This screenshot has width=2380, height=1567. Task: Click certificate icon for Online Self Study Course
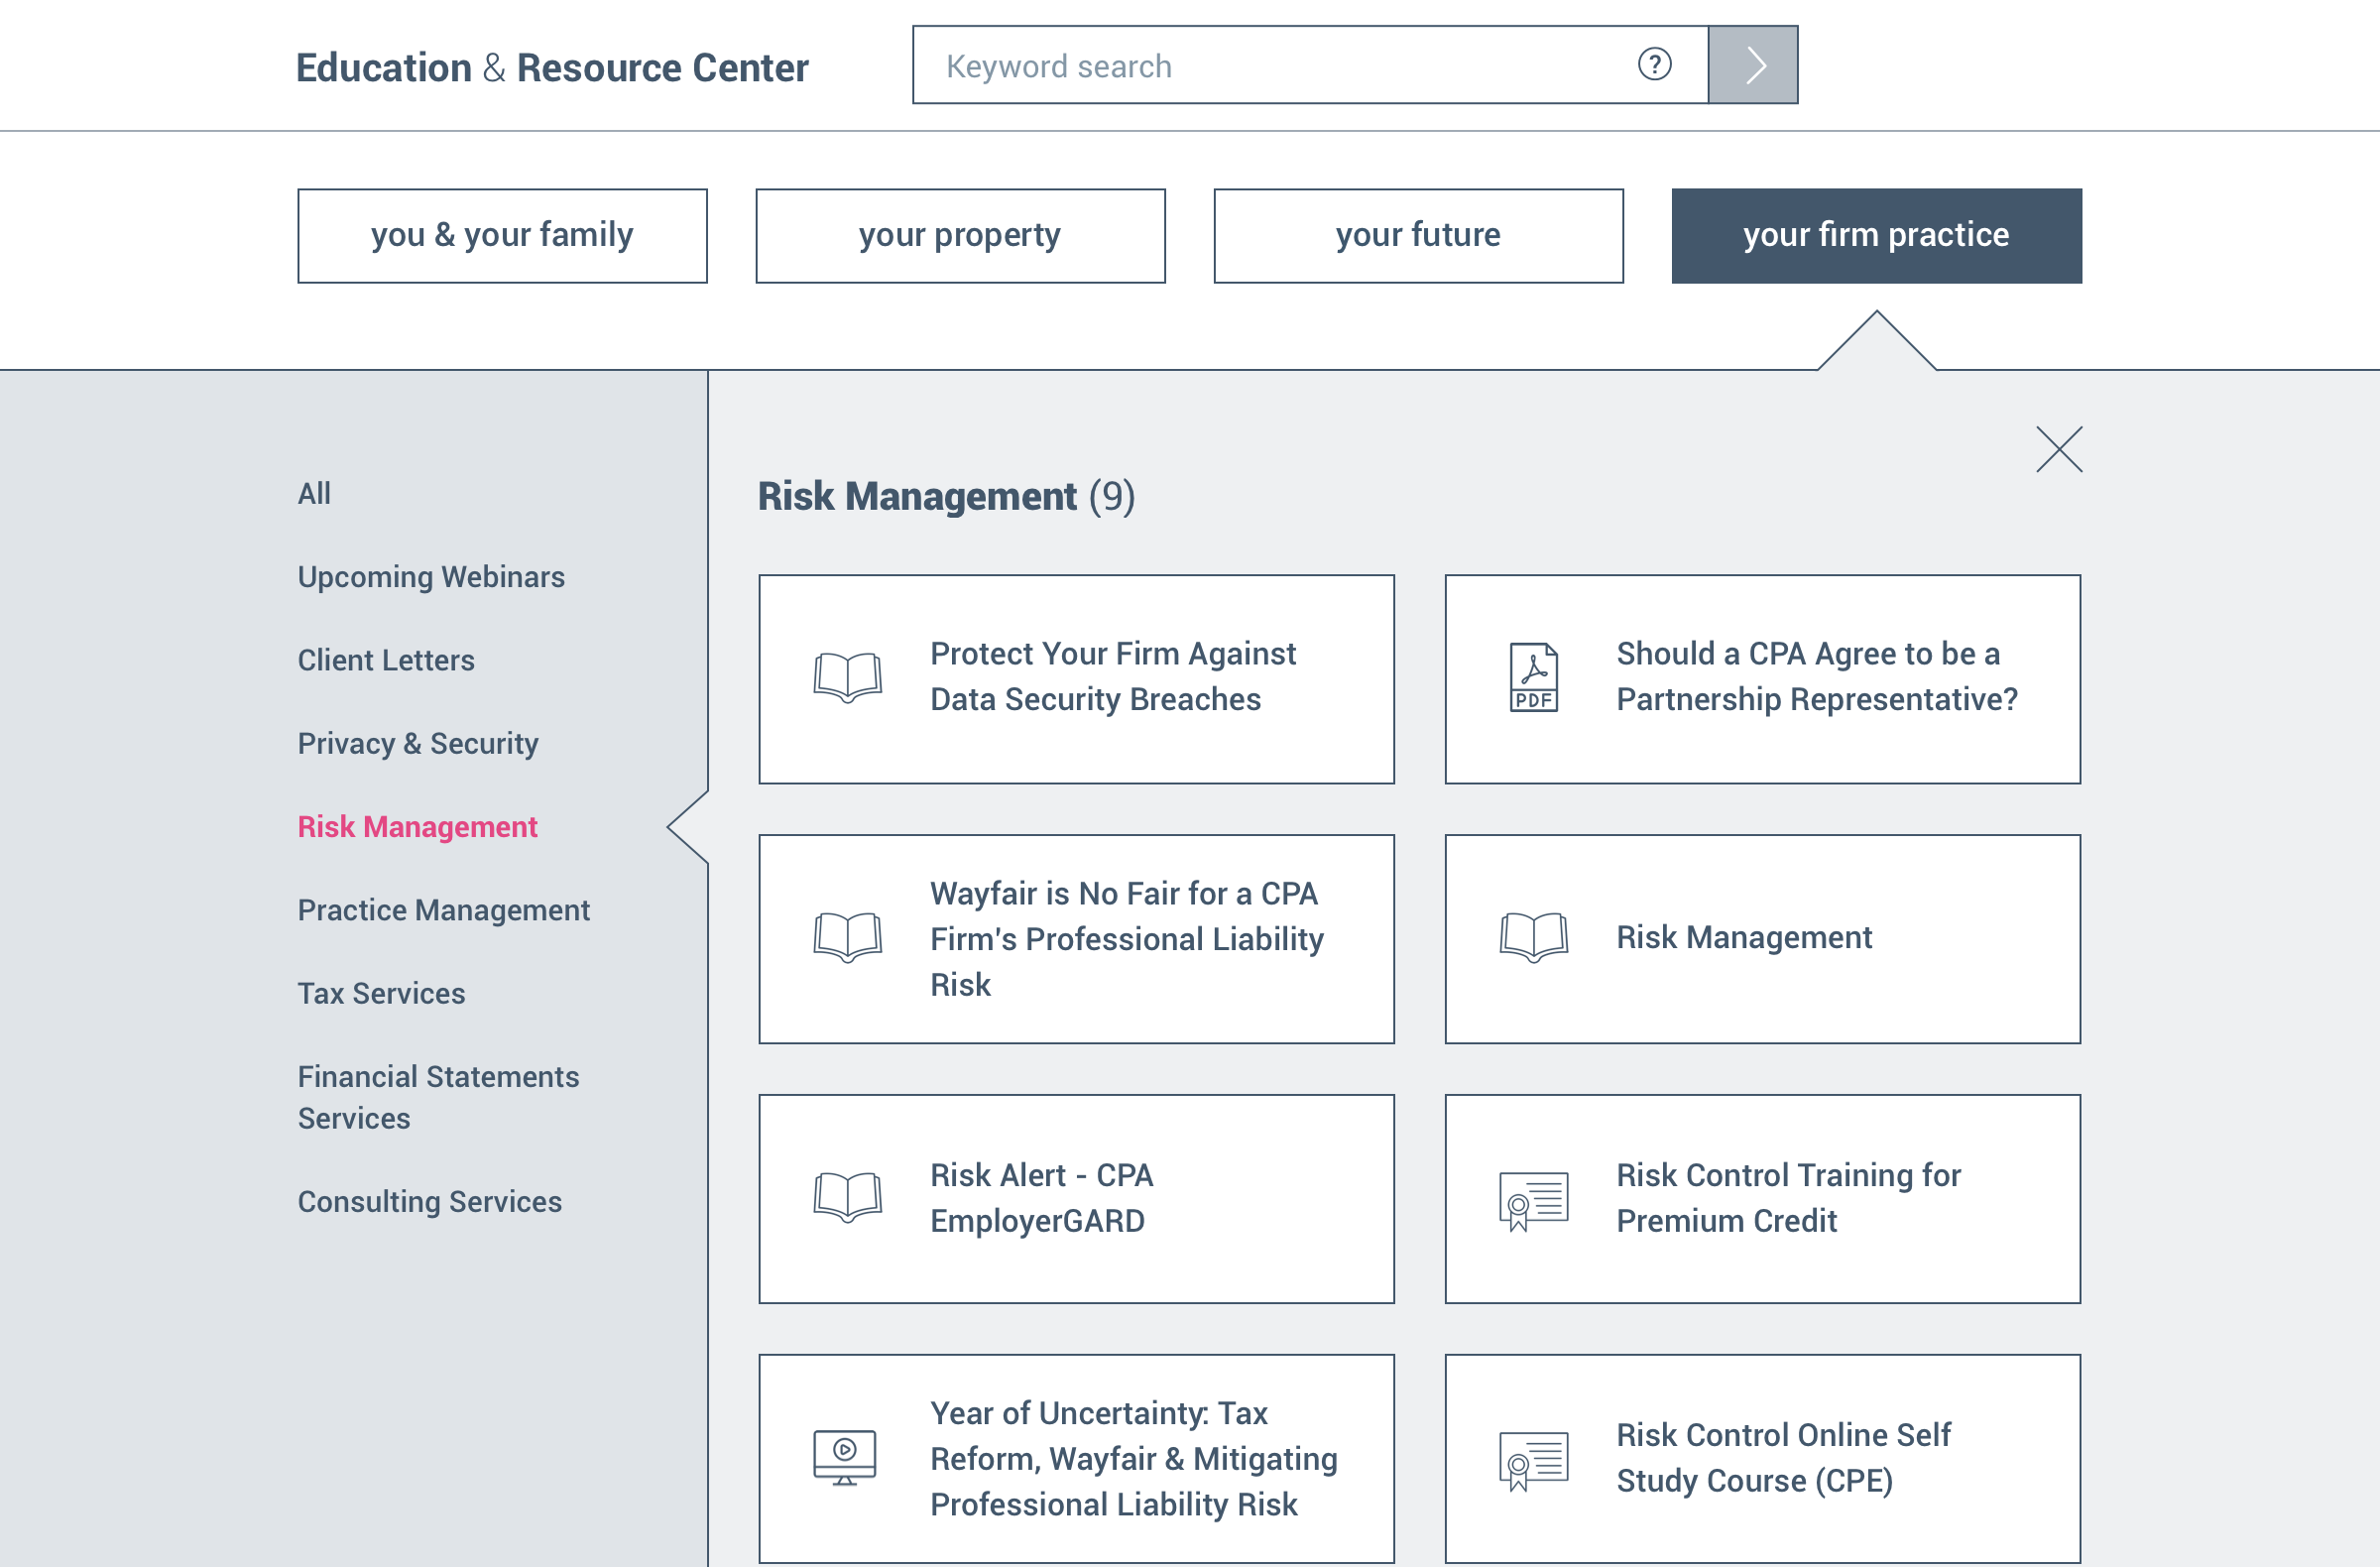coord(1533,1459)
